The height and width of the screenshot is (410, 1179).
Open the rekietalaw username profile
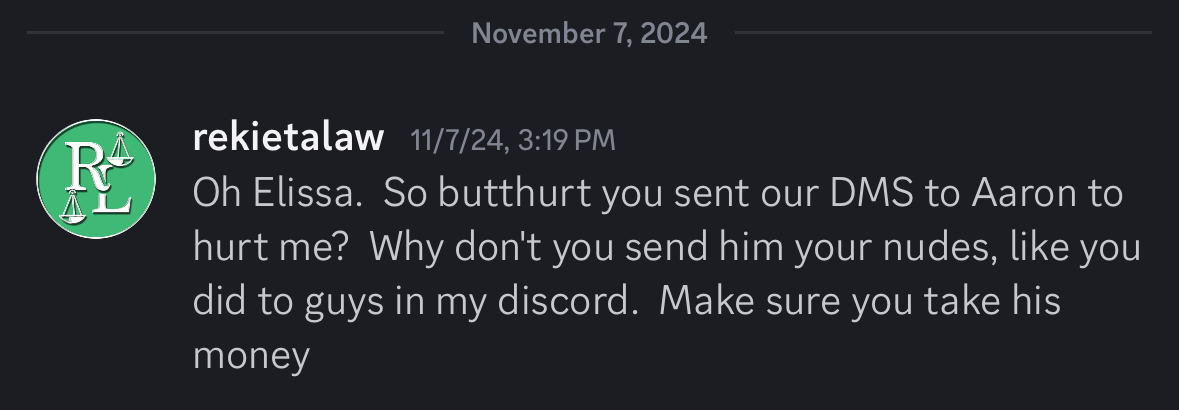click(289, 138)
